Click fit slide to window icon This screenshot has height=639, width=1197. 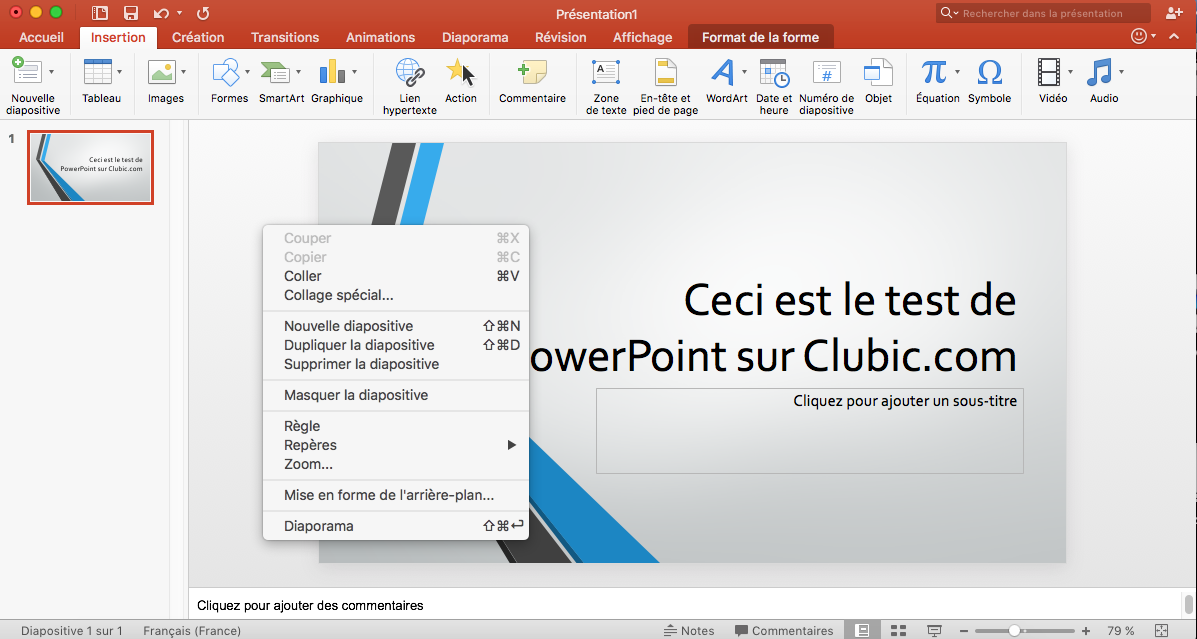(x=1162, y=631)
